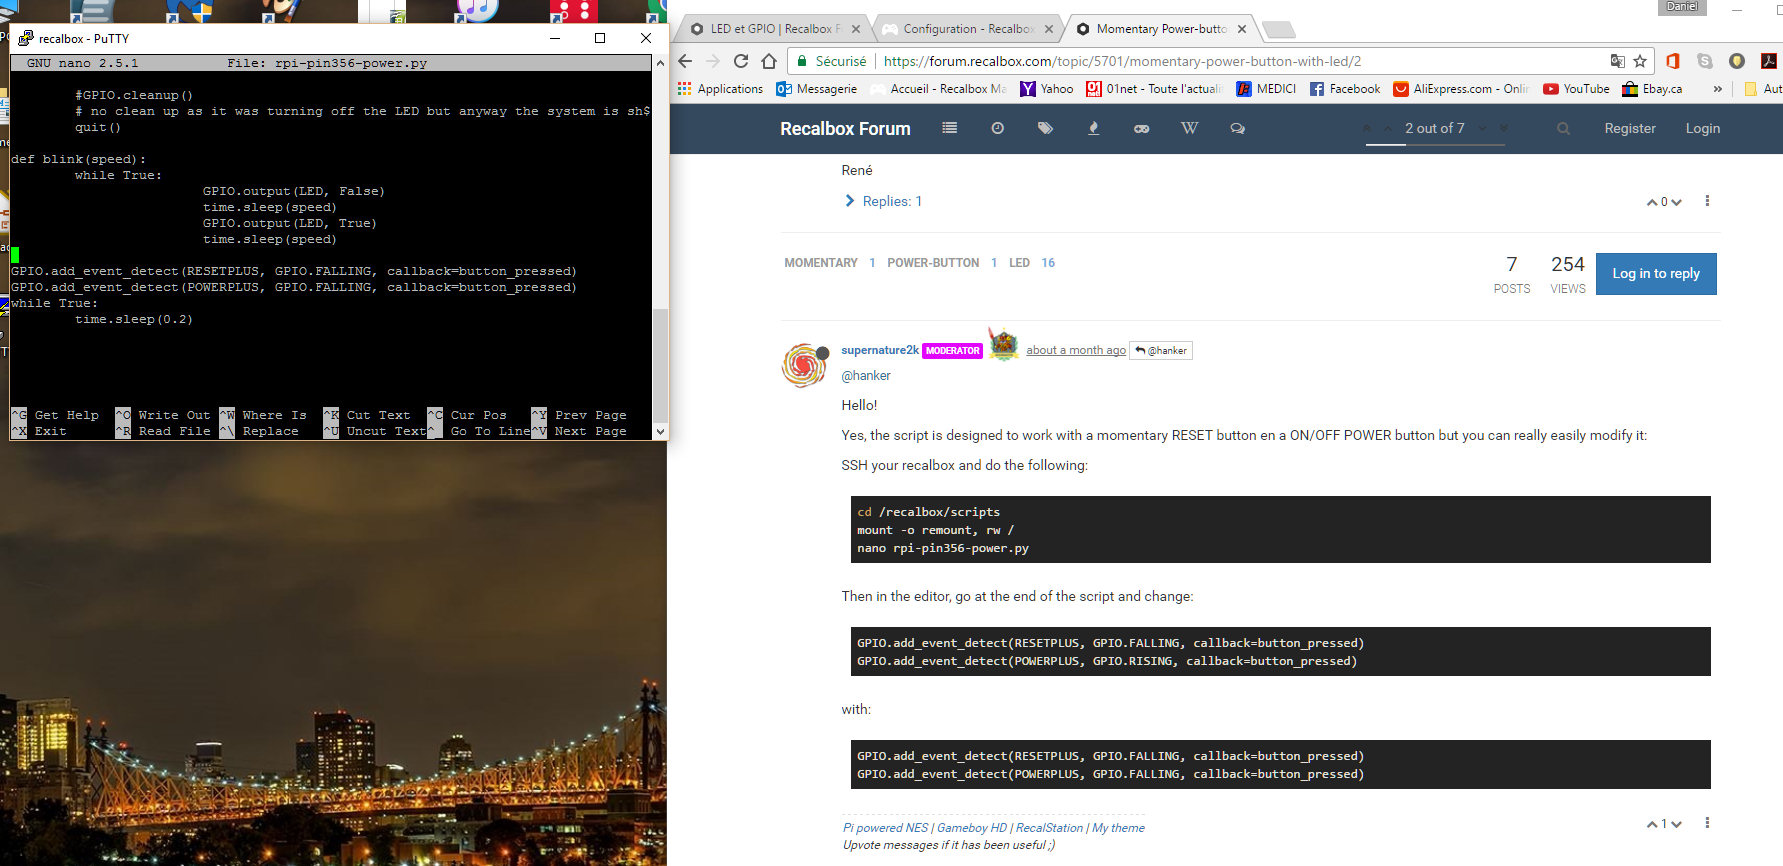Open the Accueil - Recalbox bookmark

click(x=938, y=89)
